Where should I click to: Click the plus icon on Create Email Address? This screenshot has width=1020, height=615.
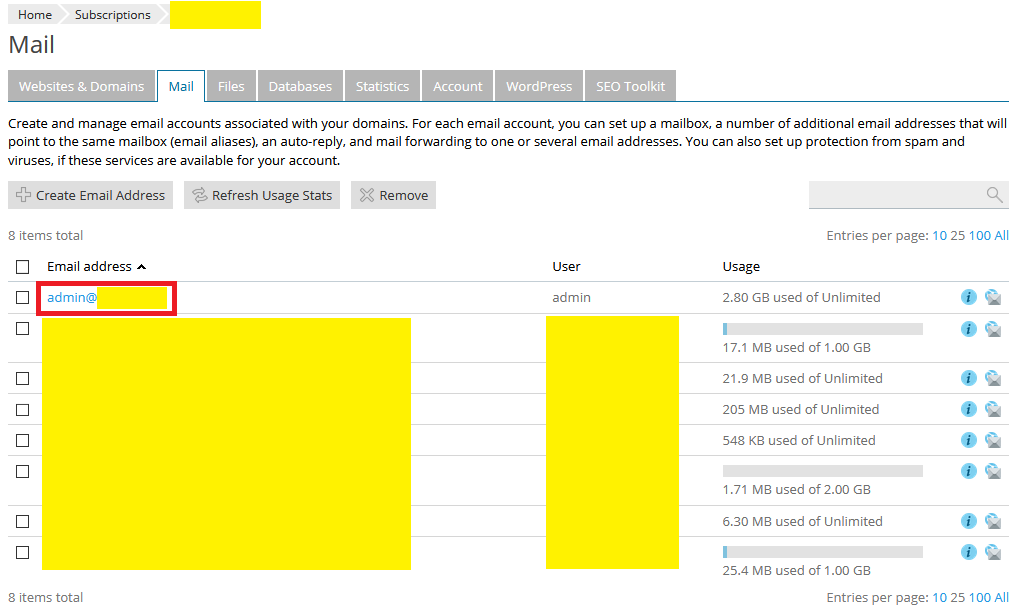point(22,195)
